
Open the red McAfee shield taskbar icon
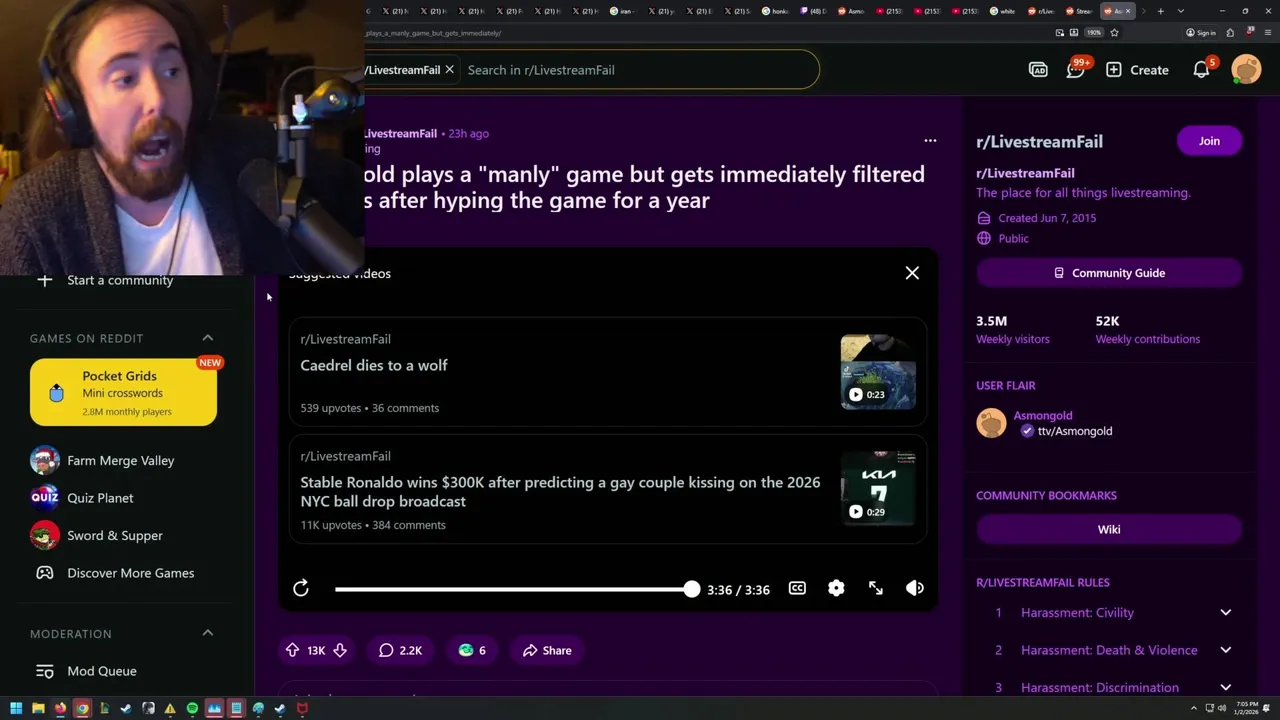(x=302, y=709)
